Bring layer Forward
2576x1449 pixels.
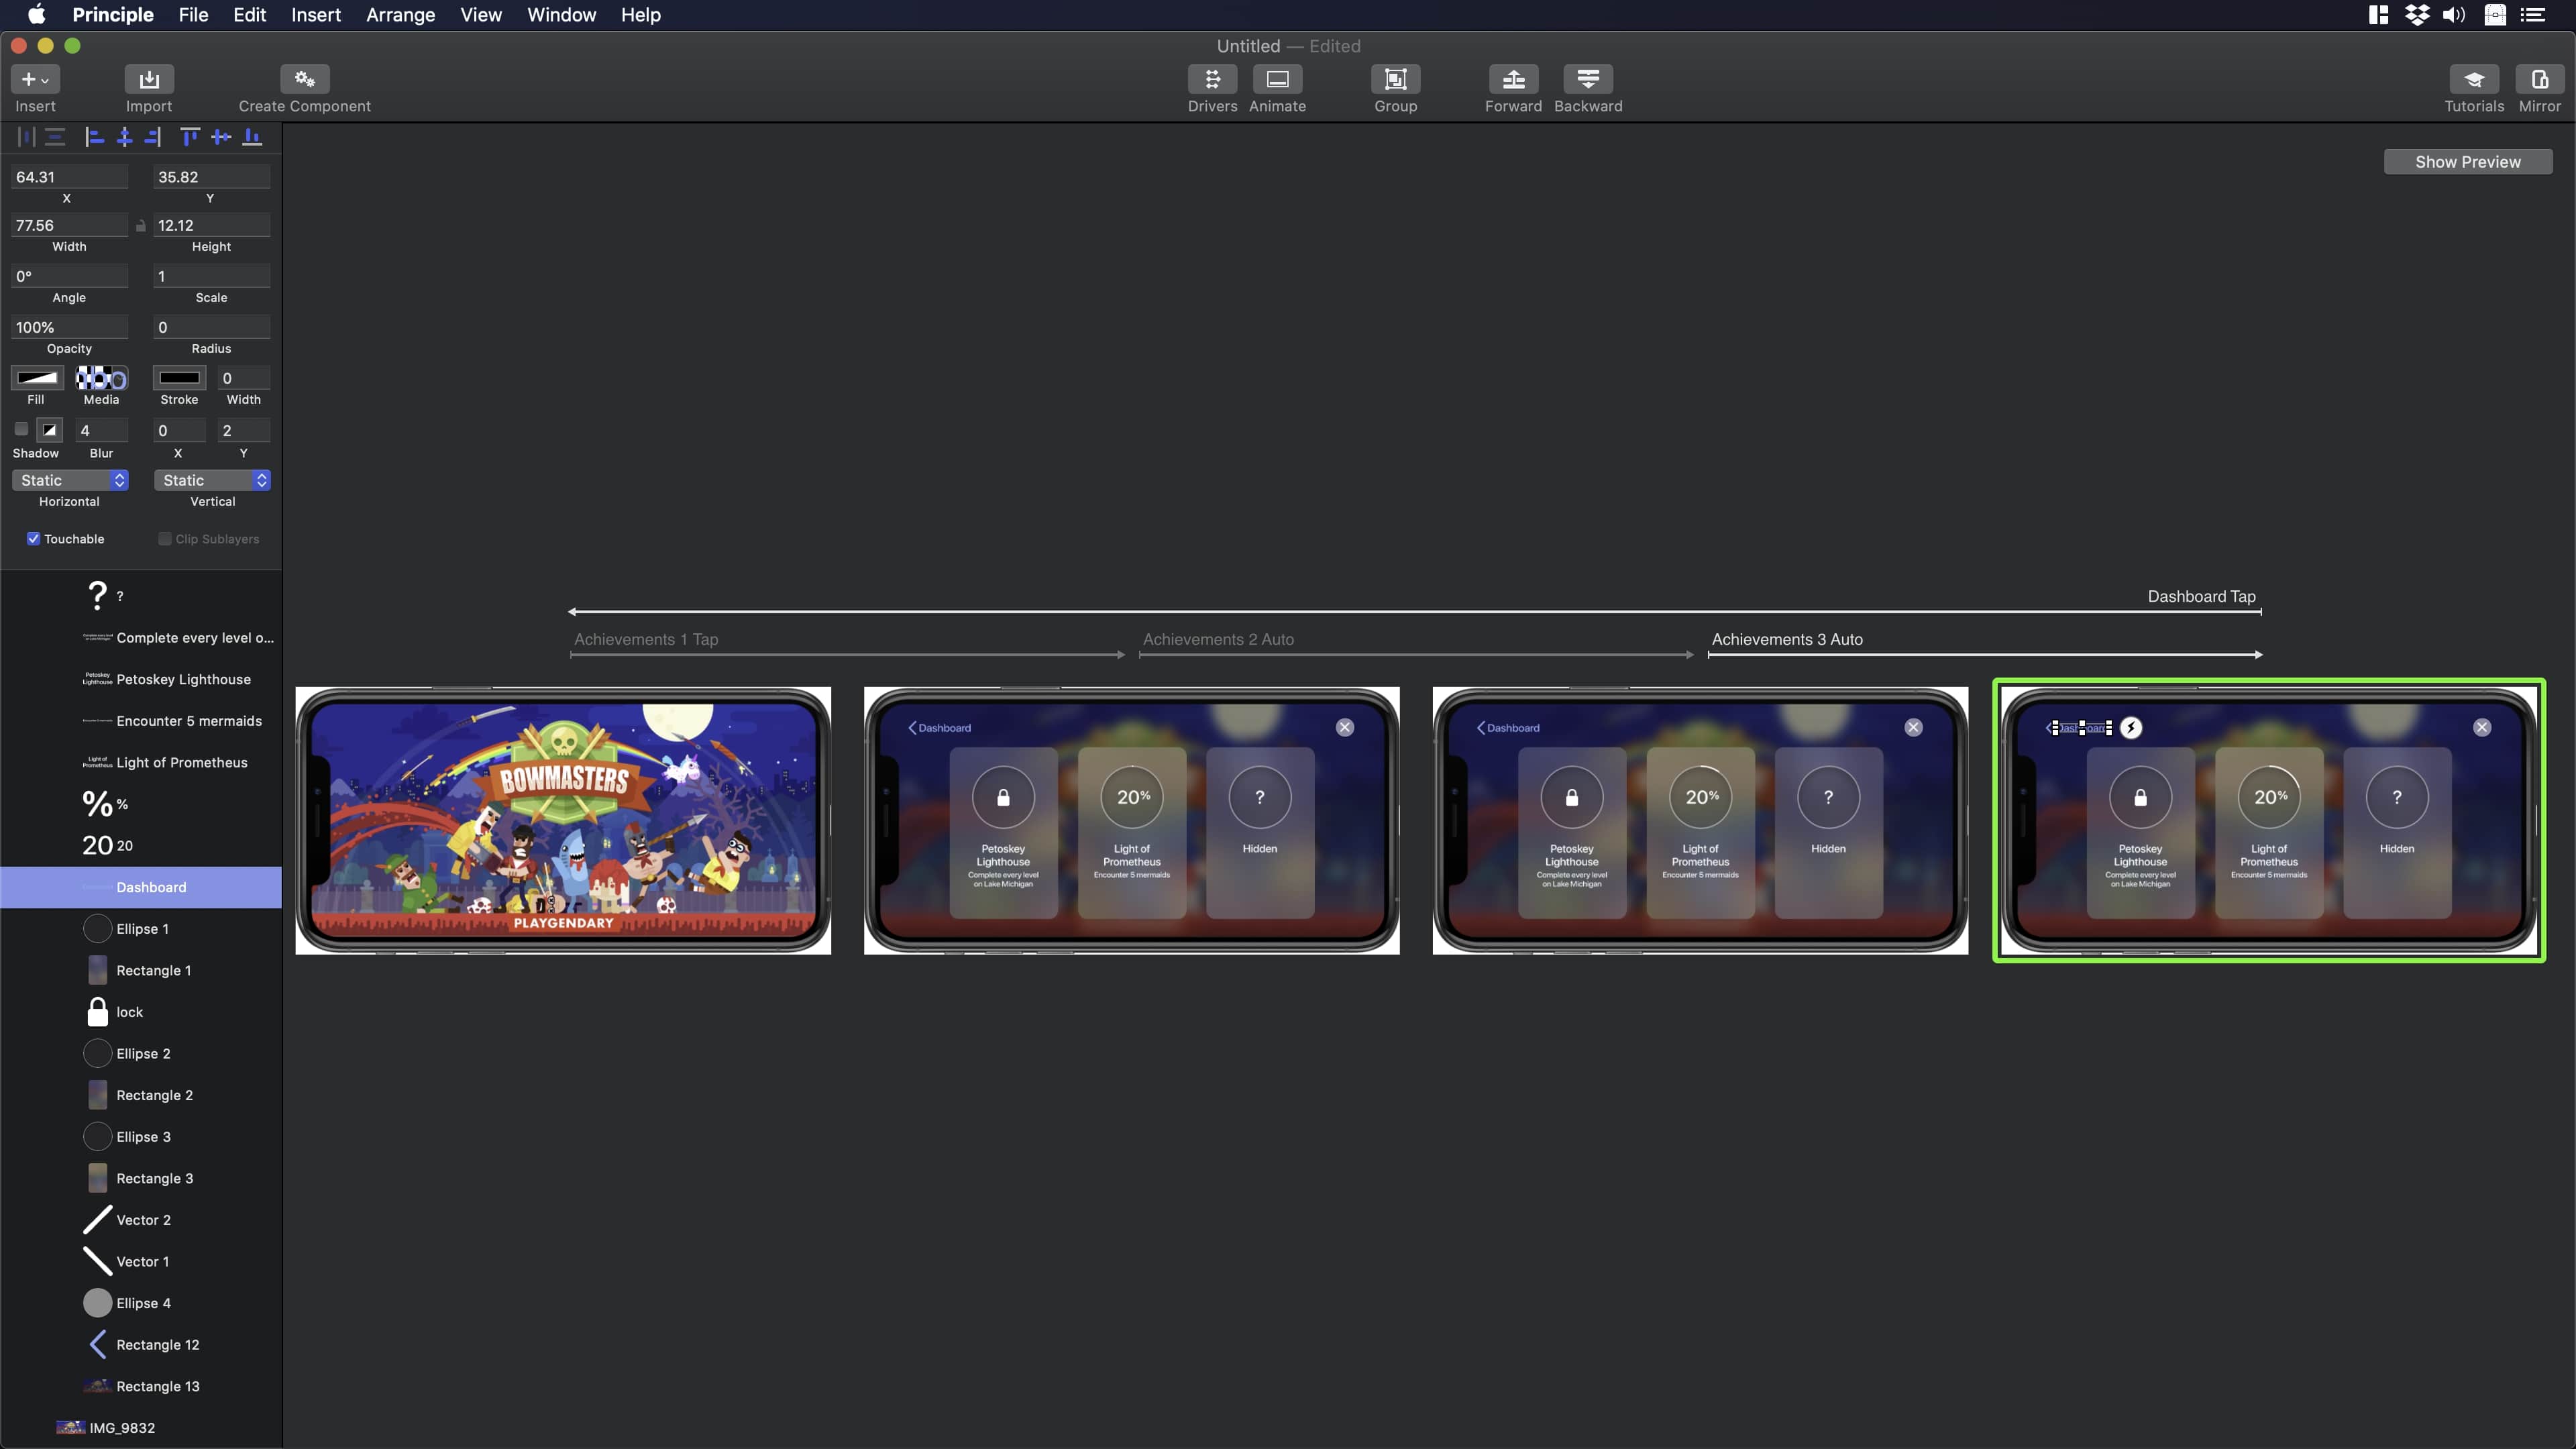pos(1513,79)
